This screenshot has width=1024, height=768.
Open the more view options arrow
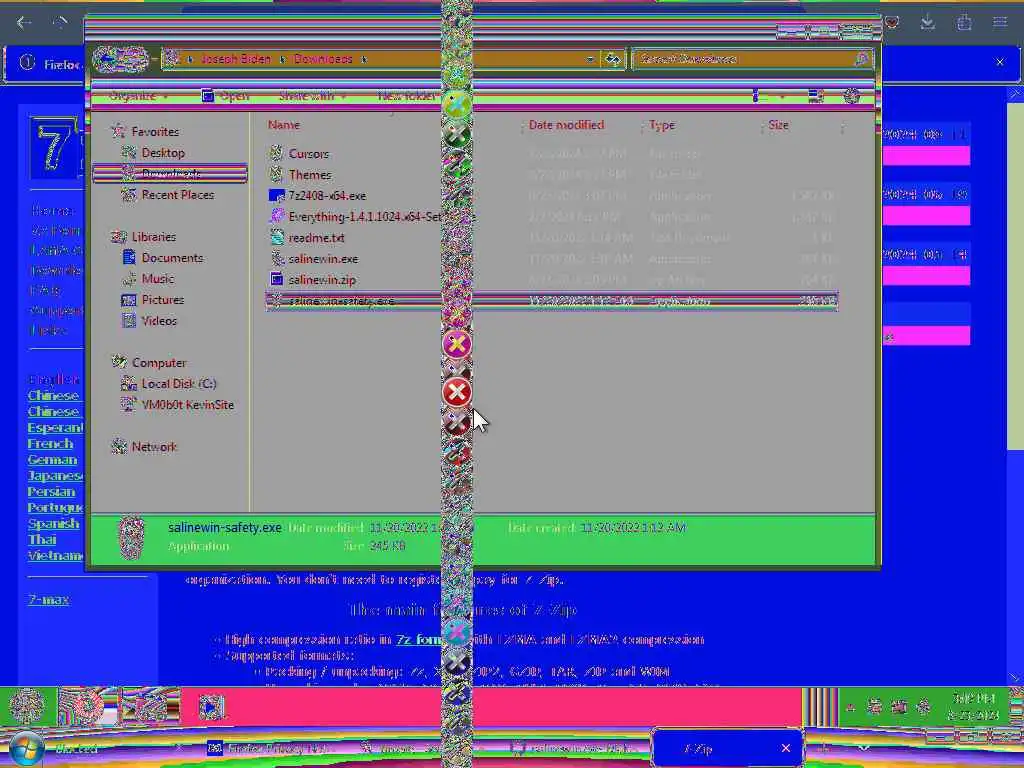782,97
